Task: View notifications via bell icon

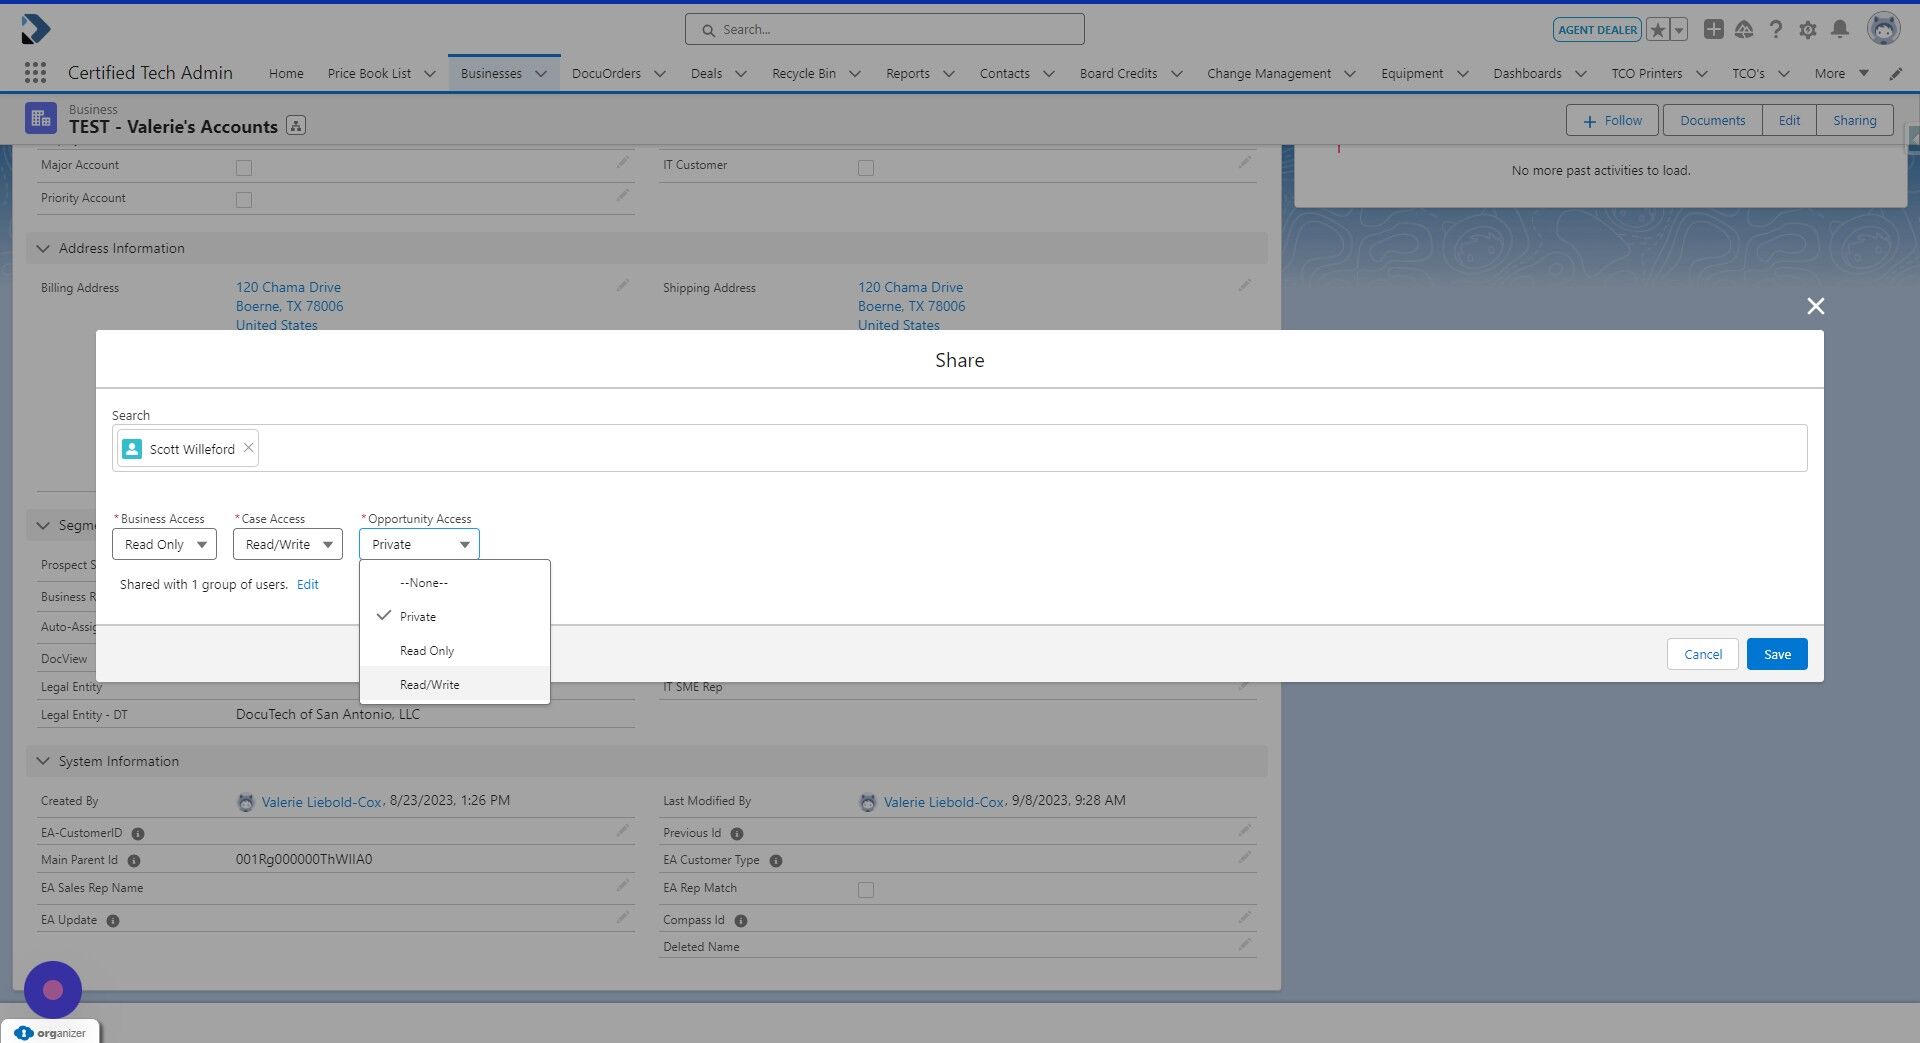Action: 1840,29
